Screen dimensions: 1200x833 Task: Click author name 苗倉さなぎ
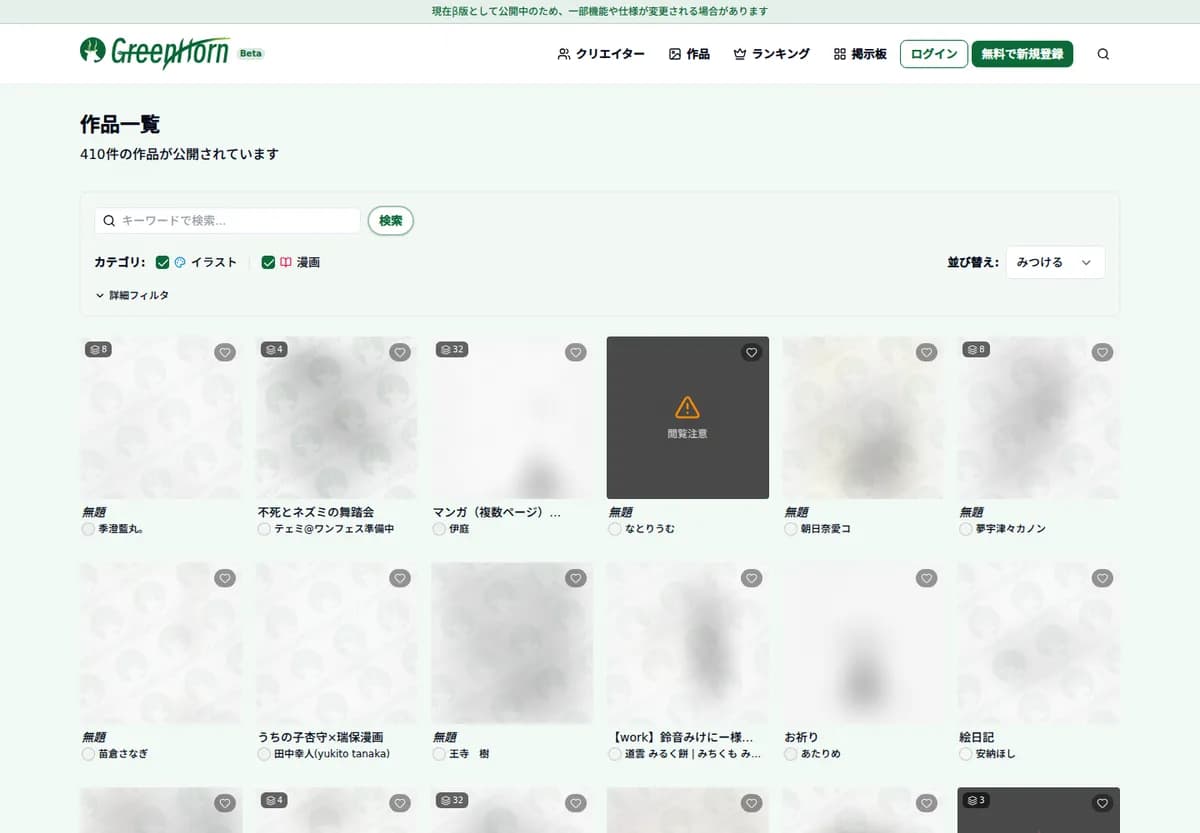pyautogui.click(x=123, y=754)
